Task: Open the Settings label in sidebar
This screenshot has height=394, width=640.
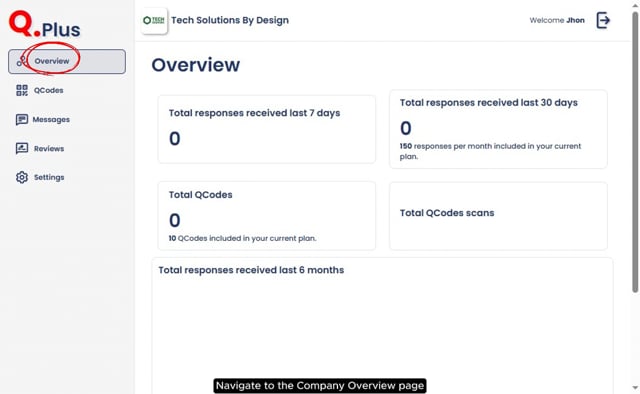Action: coord(49,177)
